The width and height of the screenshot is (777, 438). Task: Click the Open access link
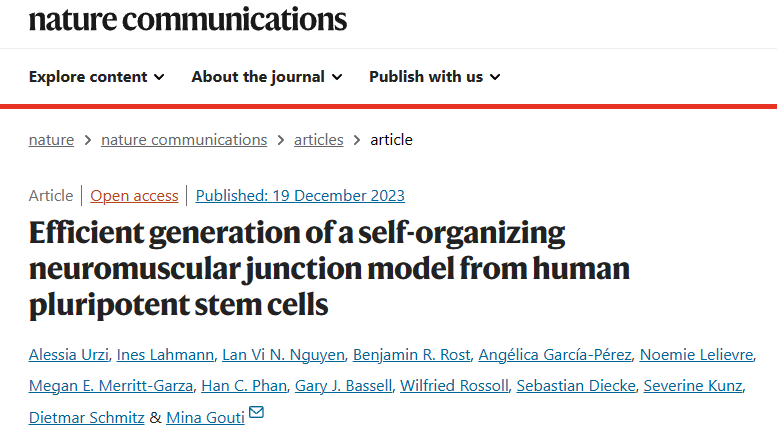pyautogui.click(x=134, y=196)
